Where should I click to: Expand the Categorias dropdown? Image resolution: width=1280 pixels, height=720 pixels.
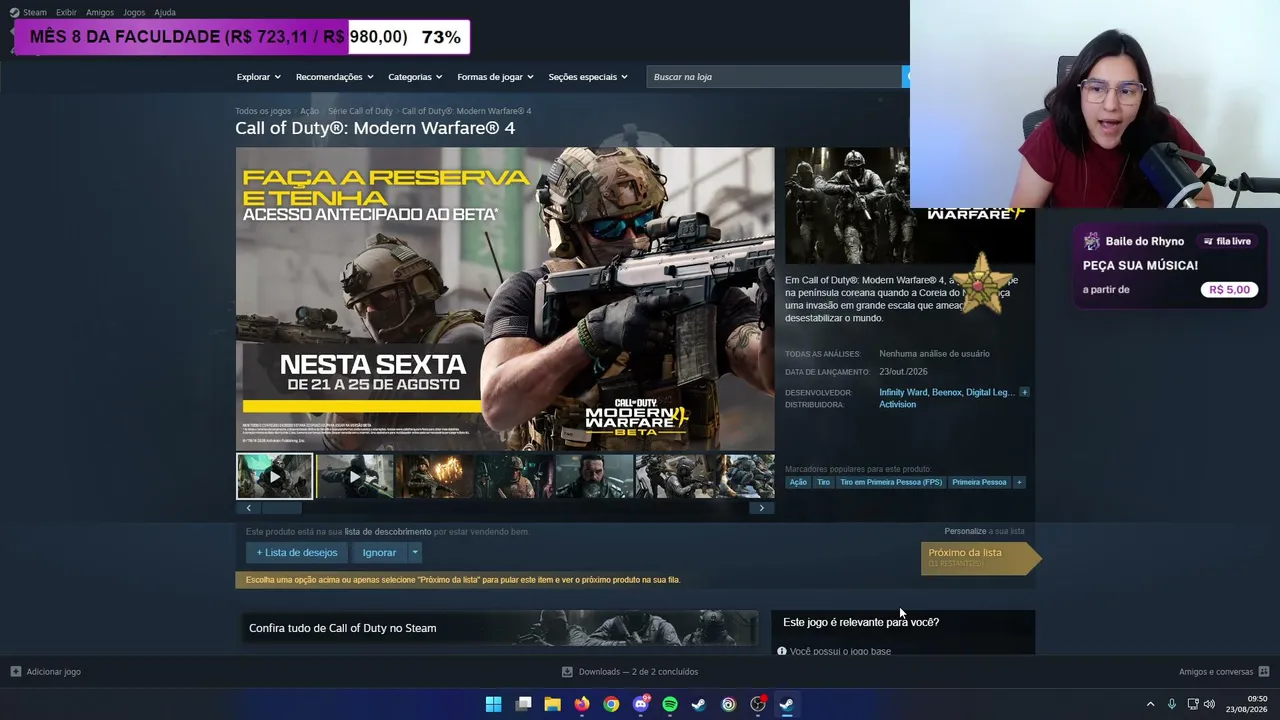415,77
